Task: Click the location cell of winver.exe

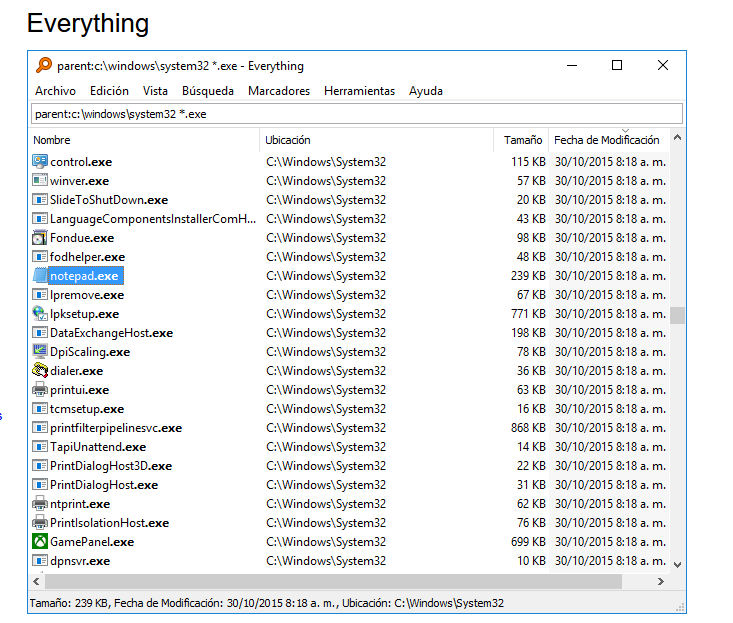Action: click(x=326, y=180)
